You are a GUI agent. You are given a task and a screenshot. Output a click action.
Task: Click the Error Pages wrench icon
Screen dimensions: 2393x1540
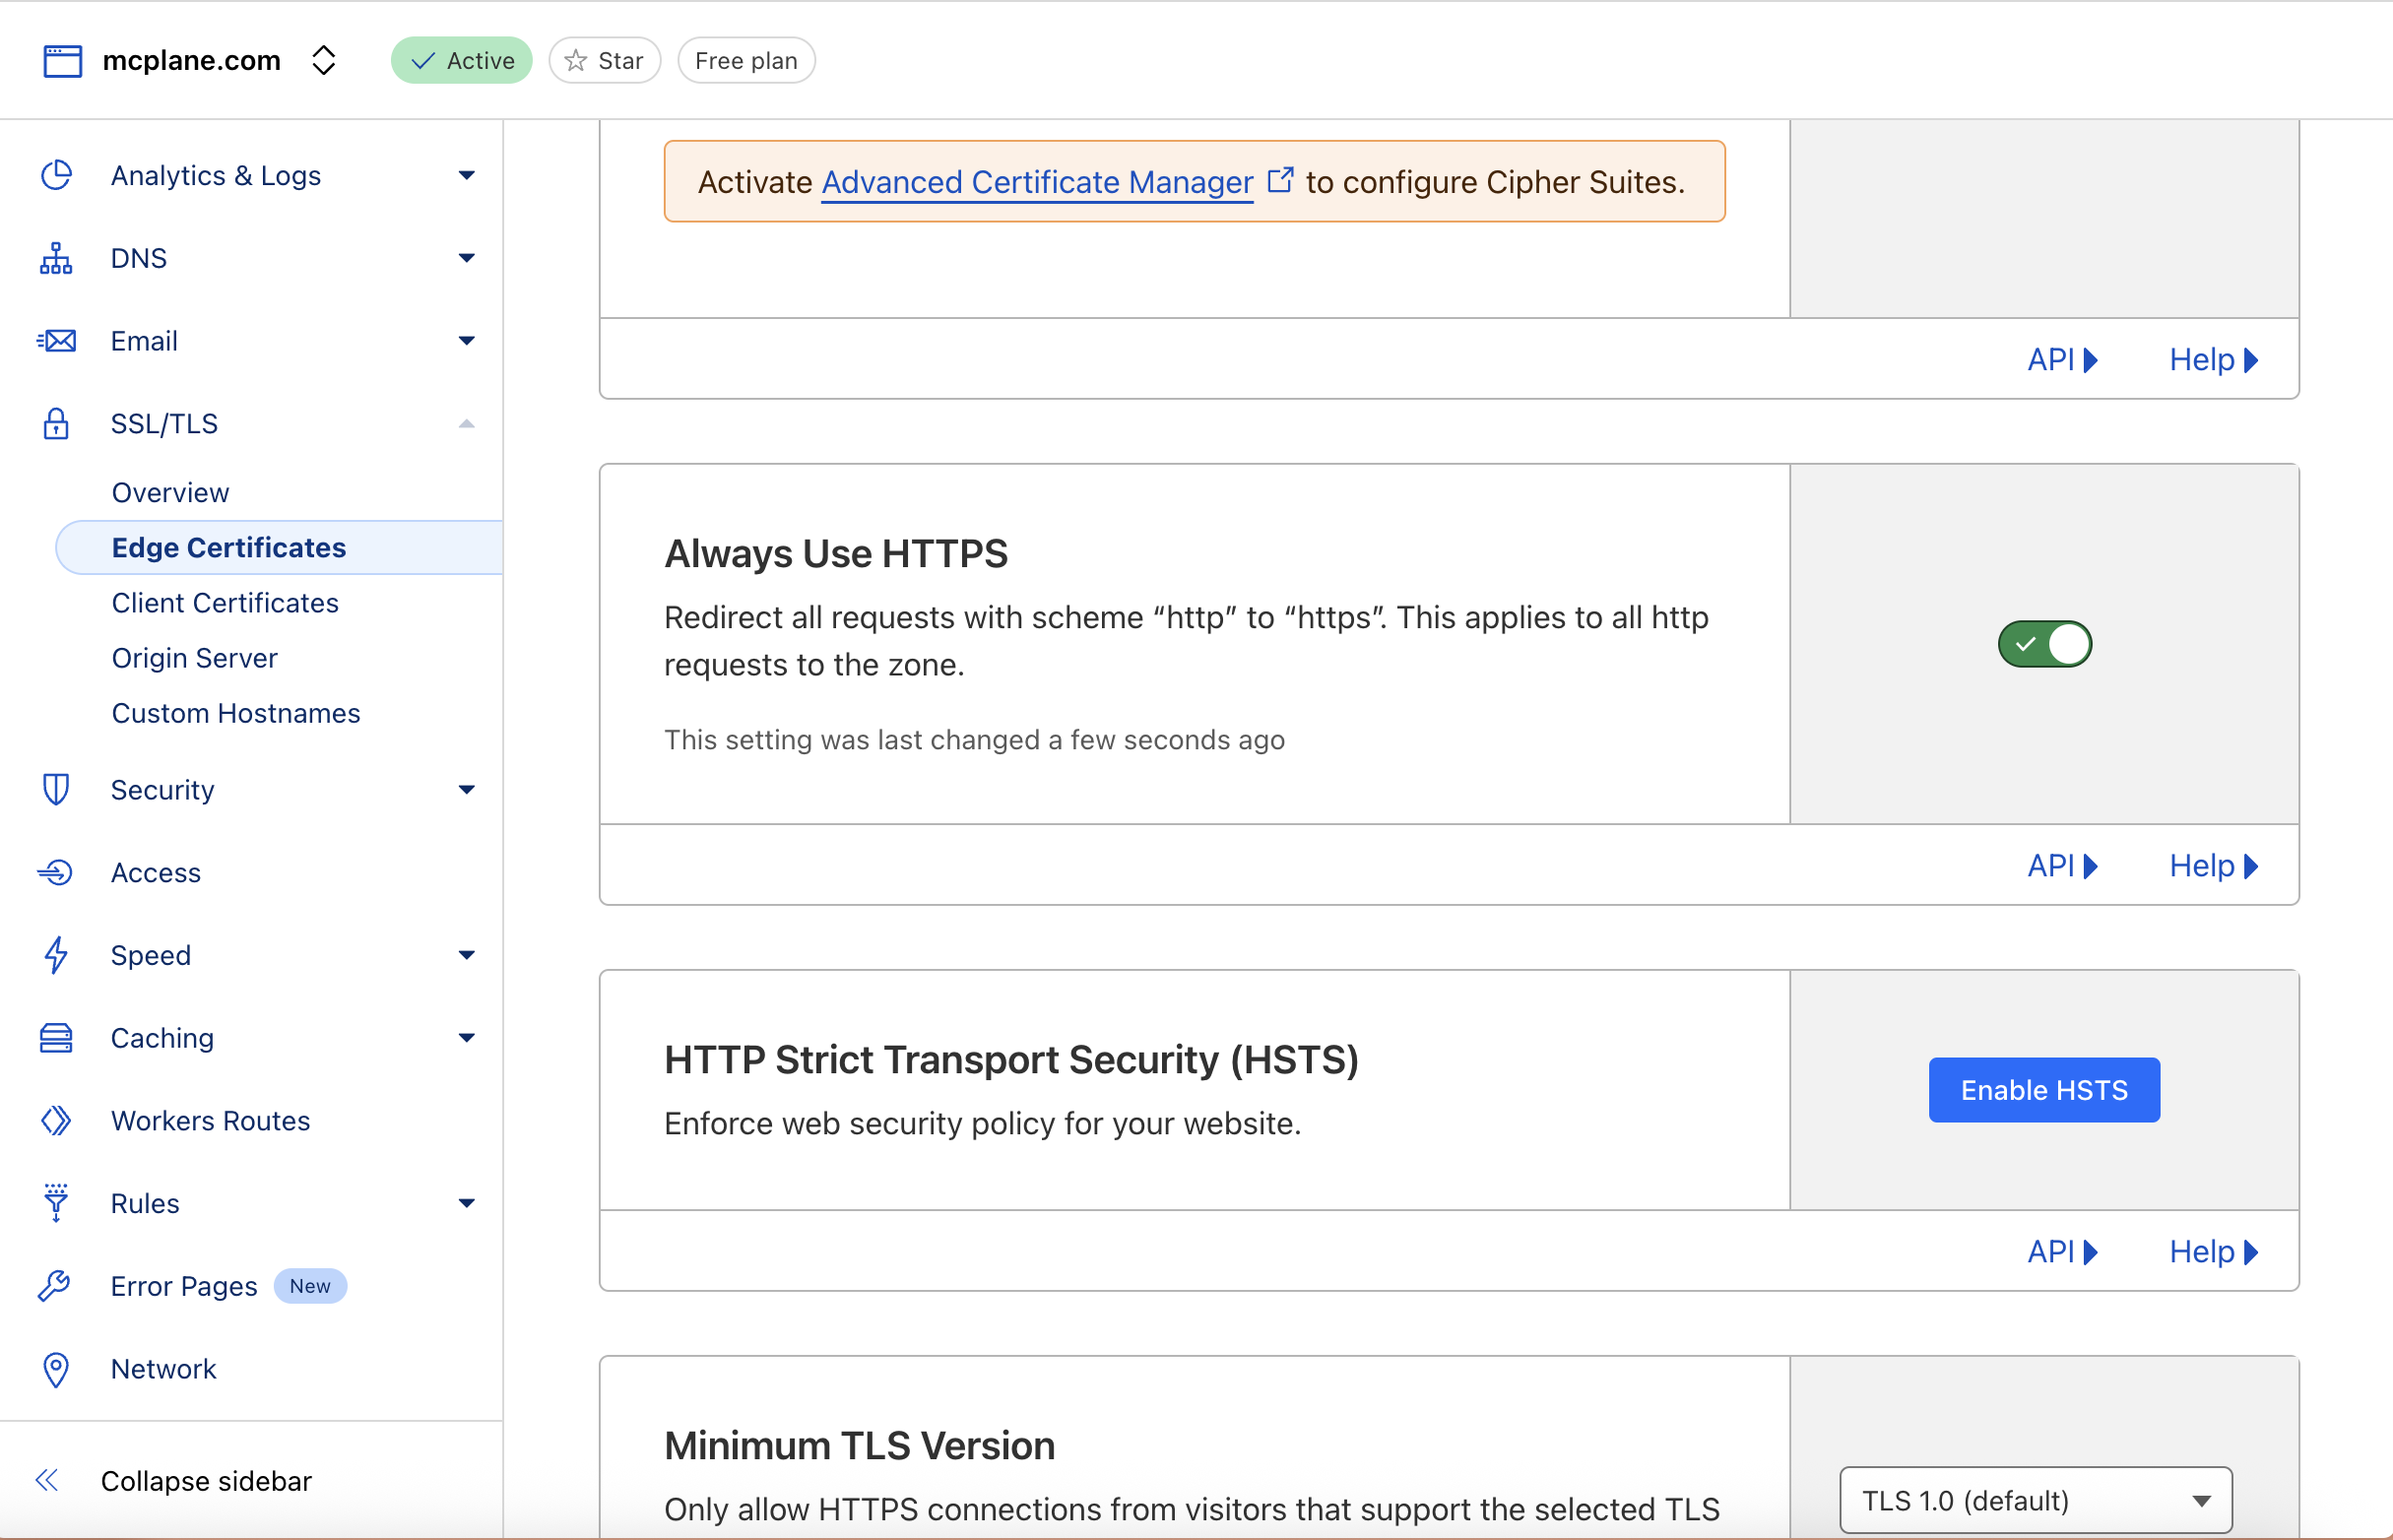tap(54, 1286)
